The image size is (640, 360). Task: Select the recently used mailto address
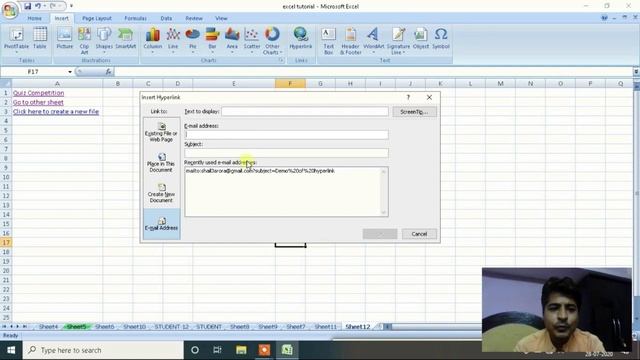pos(260,171)
